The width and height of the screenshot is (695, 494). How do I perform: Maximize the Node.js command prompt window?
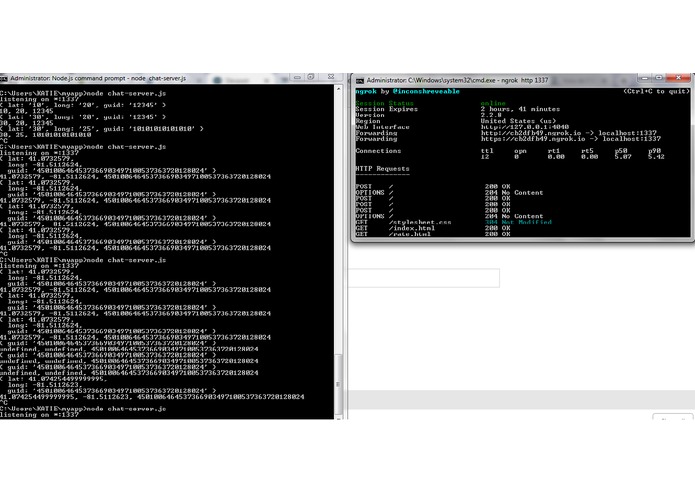[311, 77]
